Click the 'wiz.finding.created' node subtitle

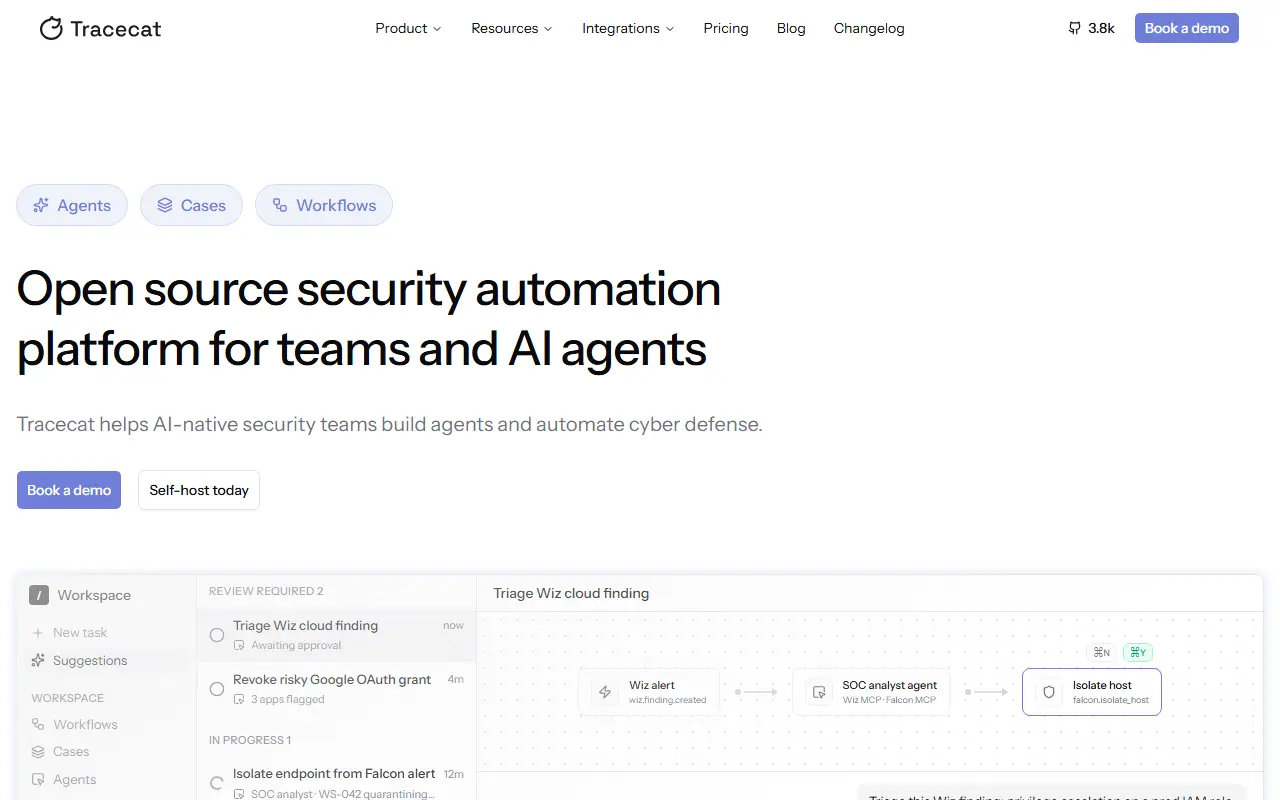pyautogui.click(x=668, y=700)
